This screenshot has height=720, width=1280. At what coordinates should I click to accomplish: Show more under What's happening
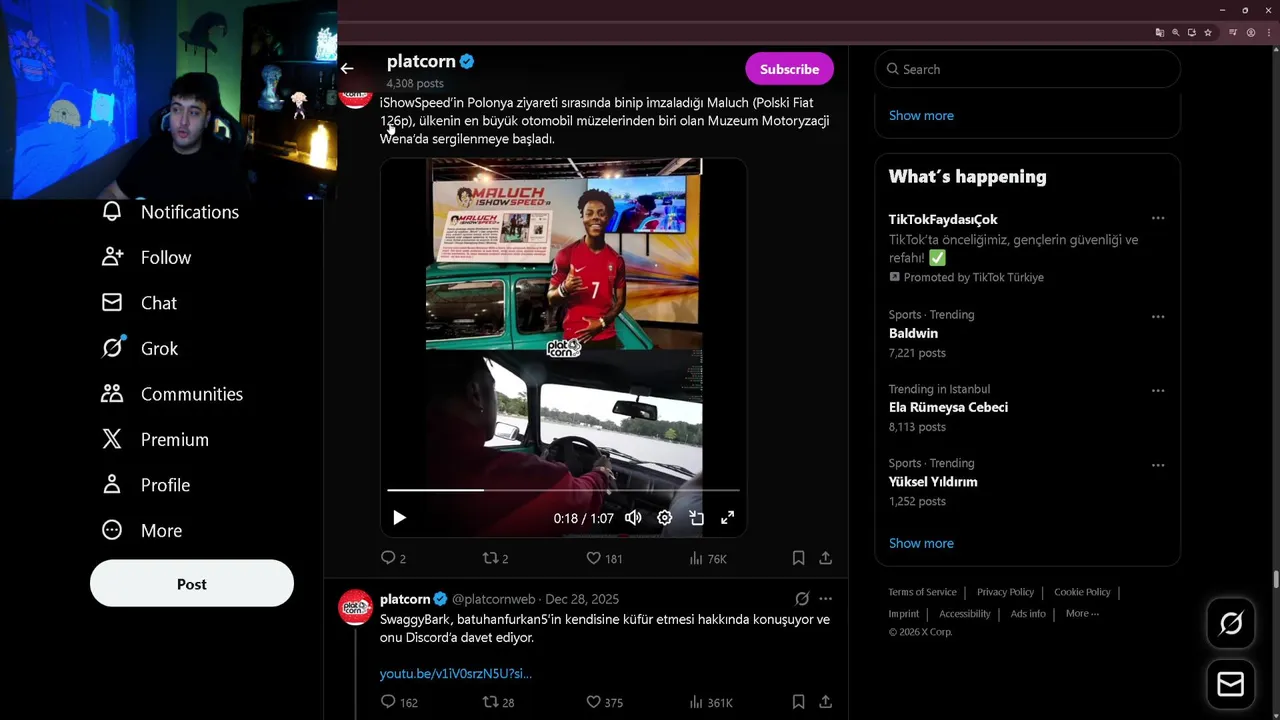tap(921, 543)
